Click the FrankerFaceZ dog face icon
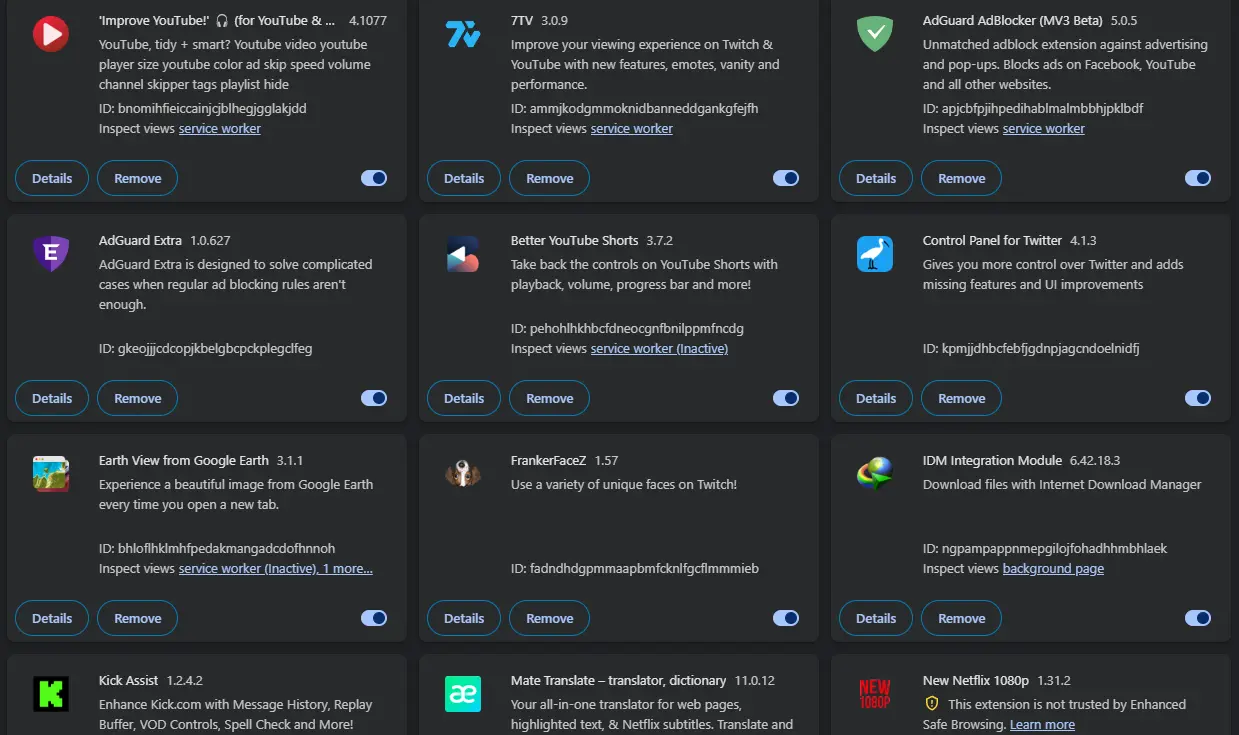 pos(462,474)
